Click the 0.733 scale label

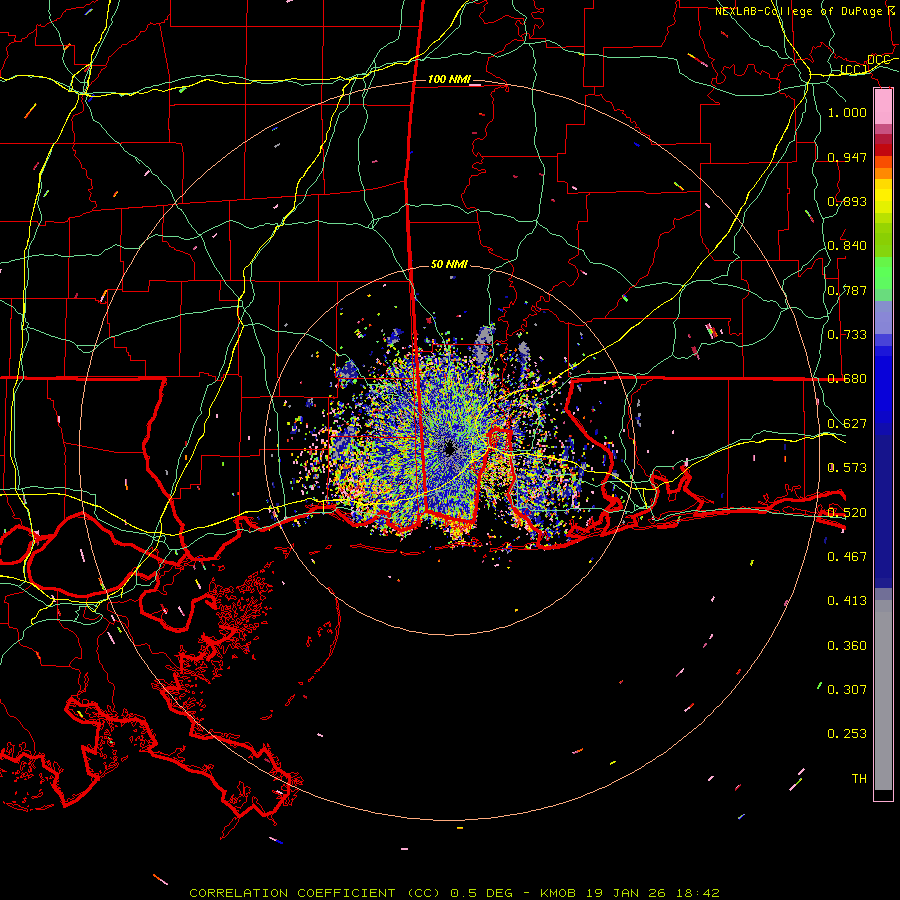pos(847,335)
